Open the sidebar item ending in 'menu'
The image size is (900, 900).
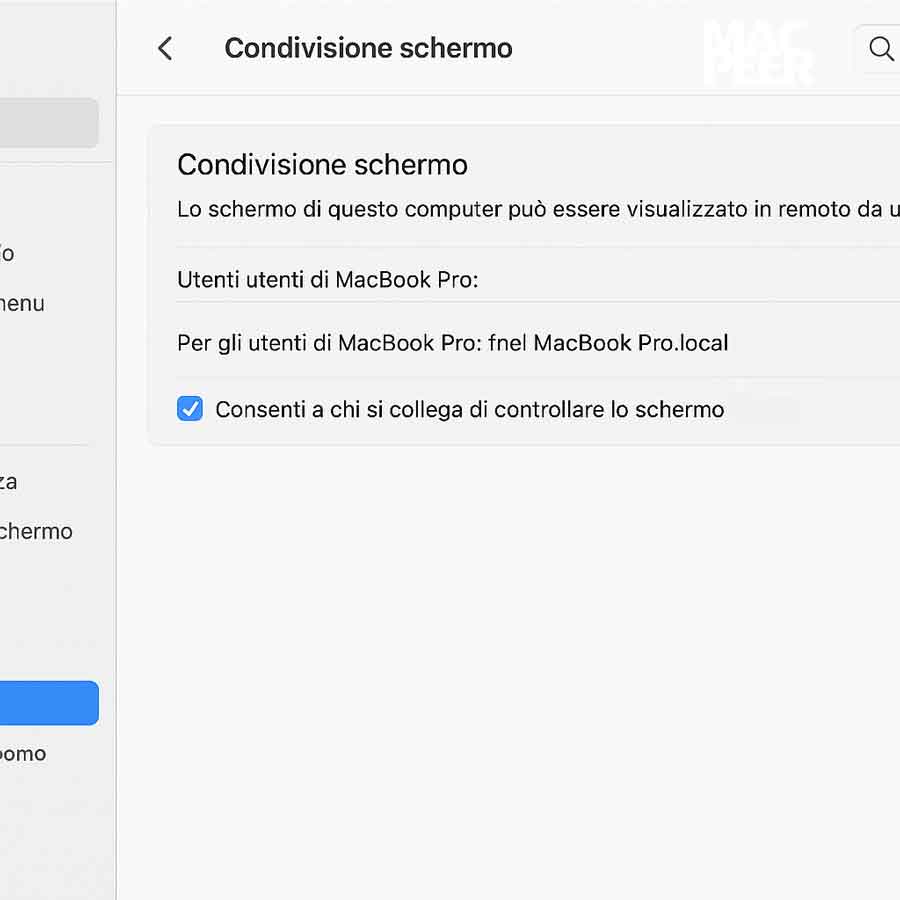pos(22,303)
